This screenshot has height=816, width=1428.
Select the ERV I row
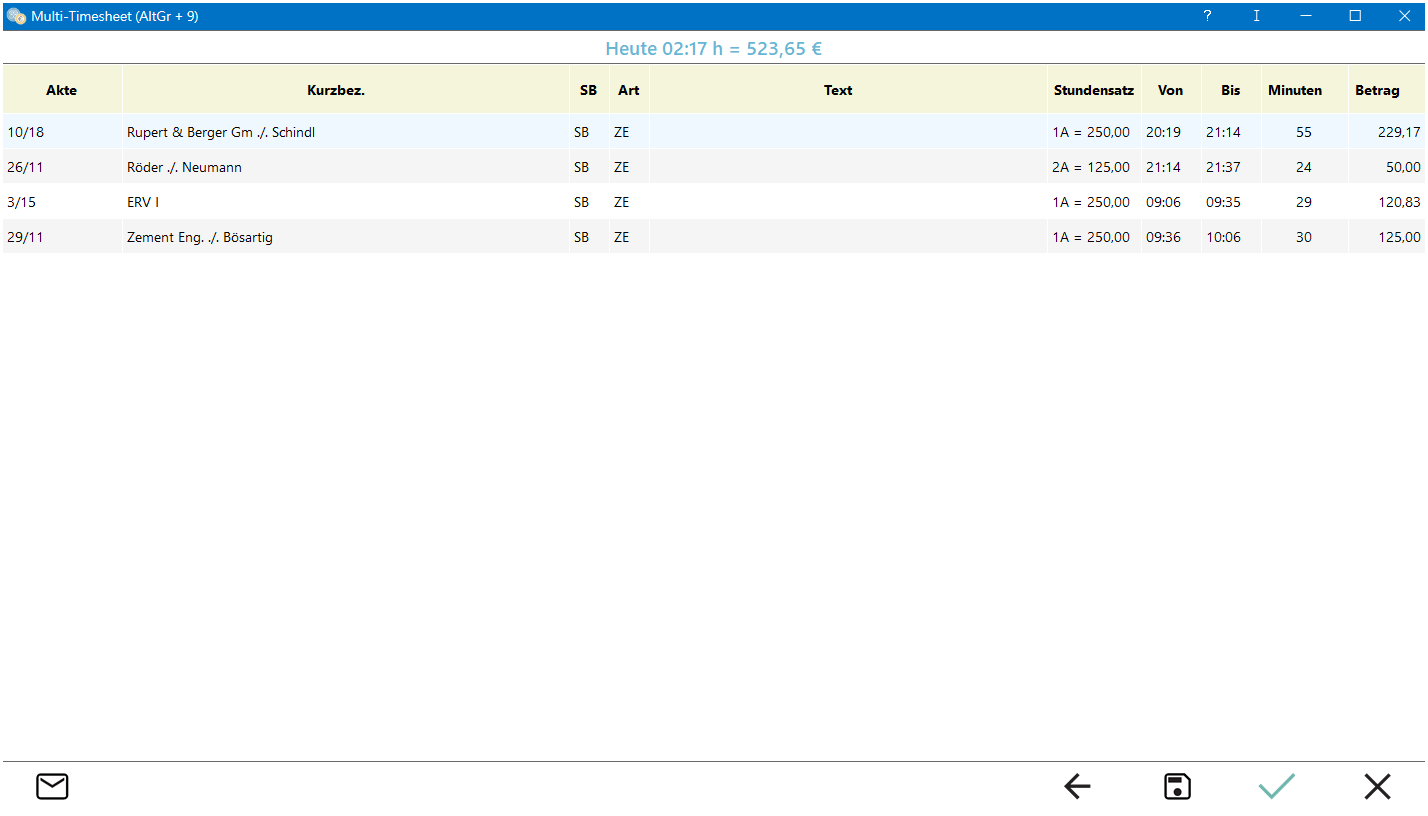[143, 202]
